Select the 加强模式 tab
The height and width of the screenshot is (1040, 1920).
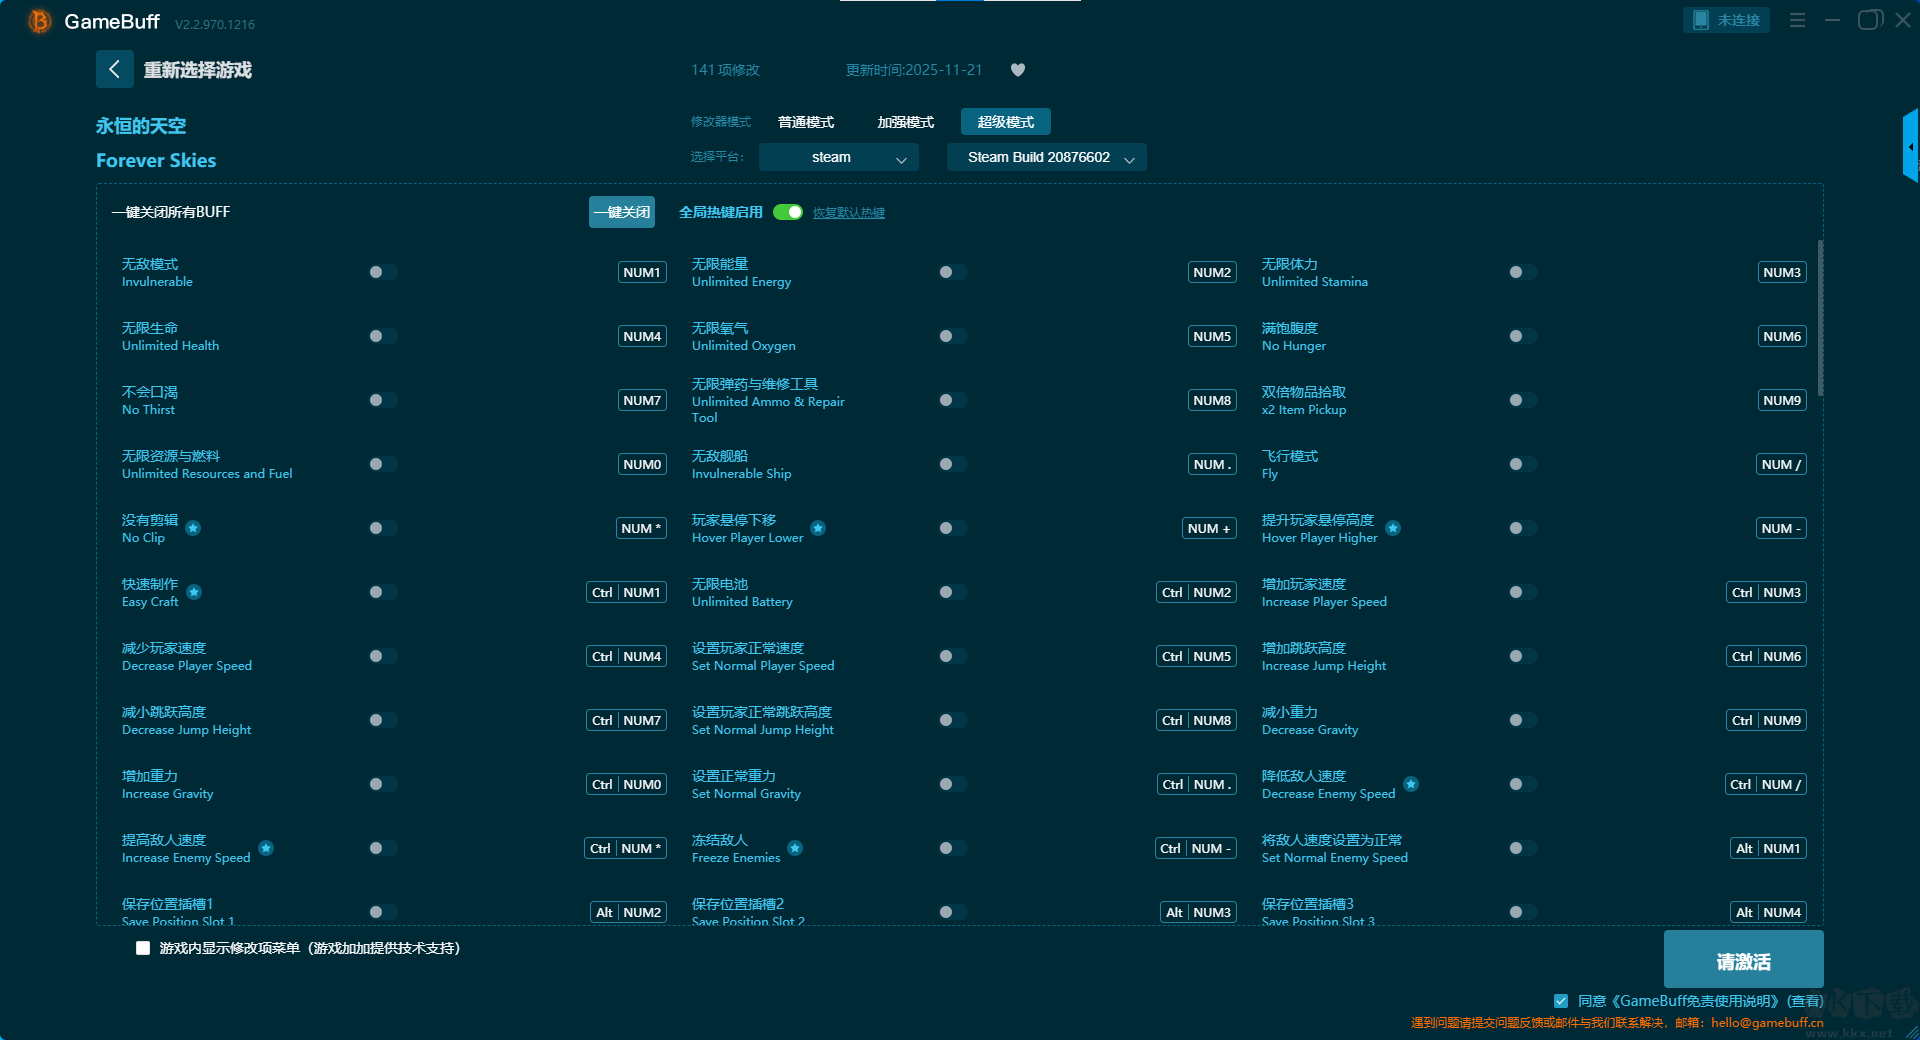click(x=905, y=122)
